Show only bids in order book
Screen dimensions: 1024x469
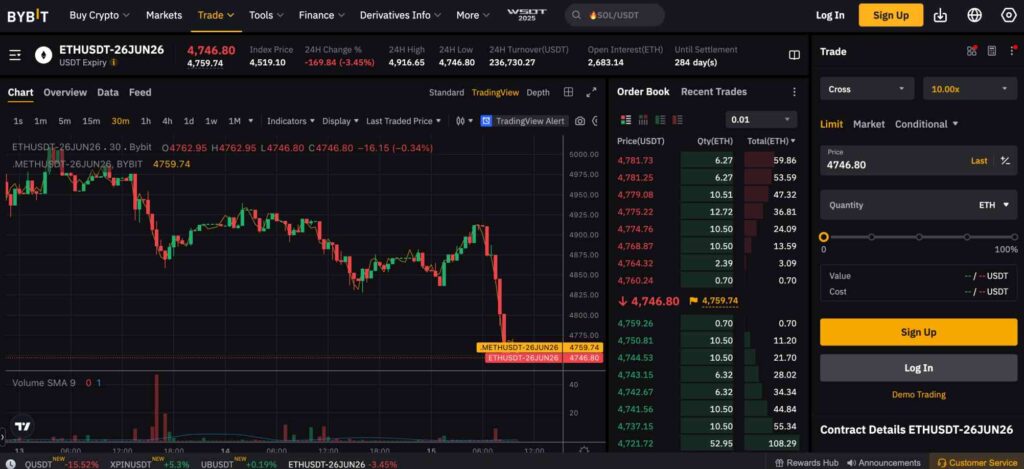[x=660, y=120]
